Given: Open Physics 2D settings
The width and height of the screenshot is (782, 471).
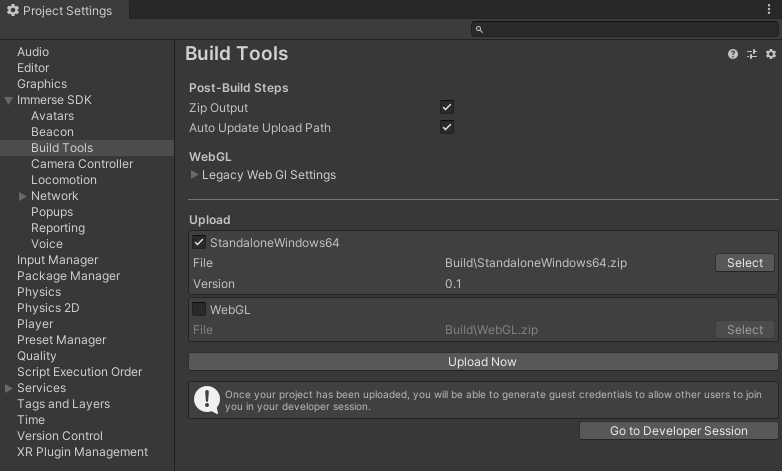Looking at the screenshot, I should [48, 308].
